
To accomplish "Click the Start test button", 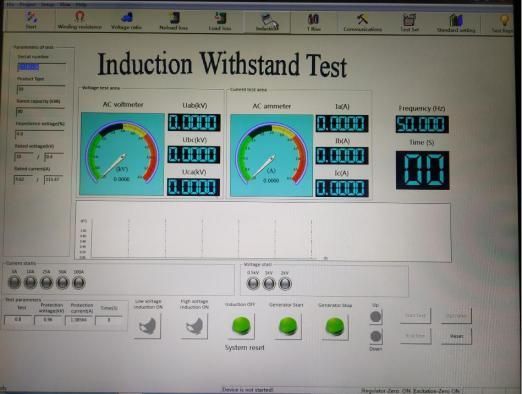I will tap(415, 315).
